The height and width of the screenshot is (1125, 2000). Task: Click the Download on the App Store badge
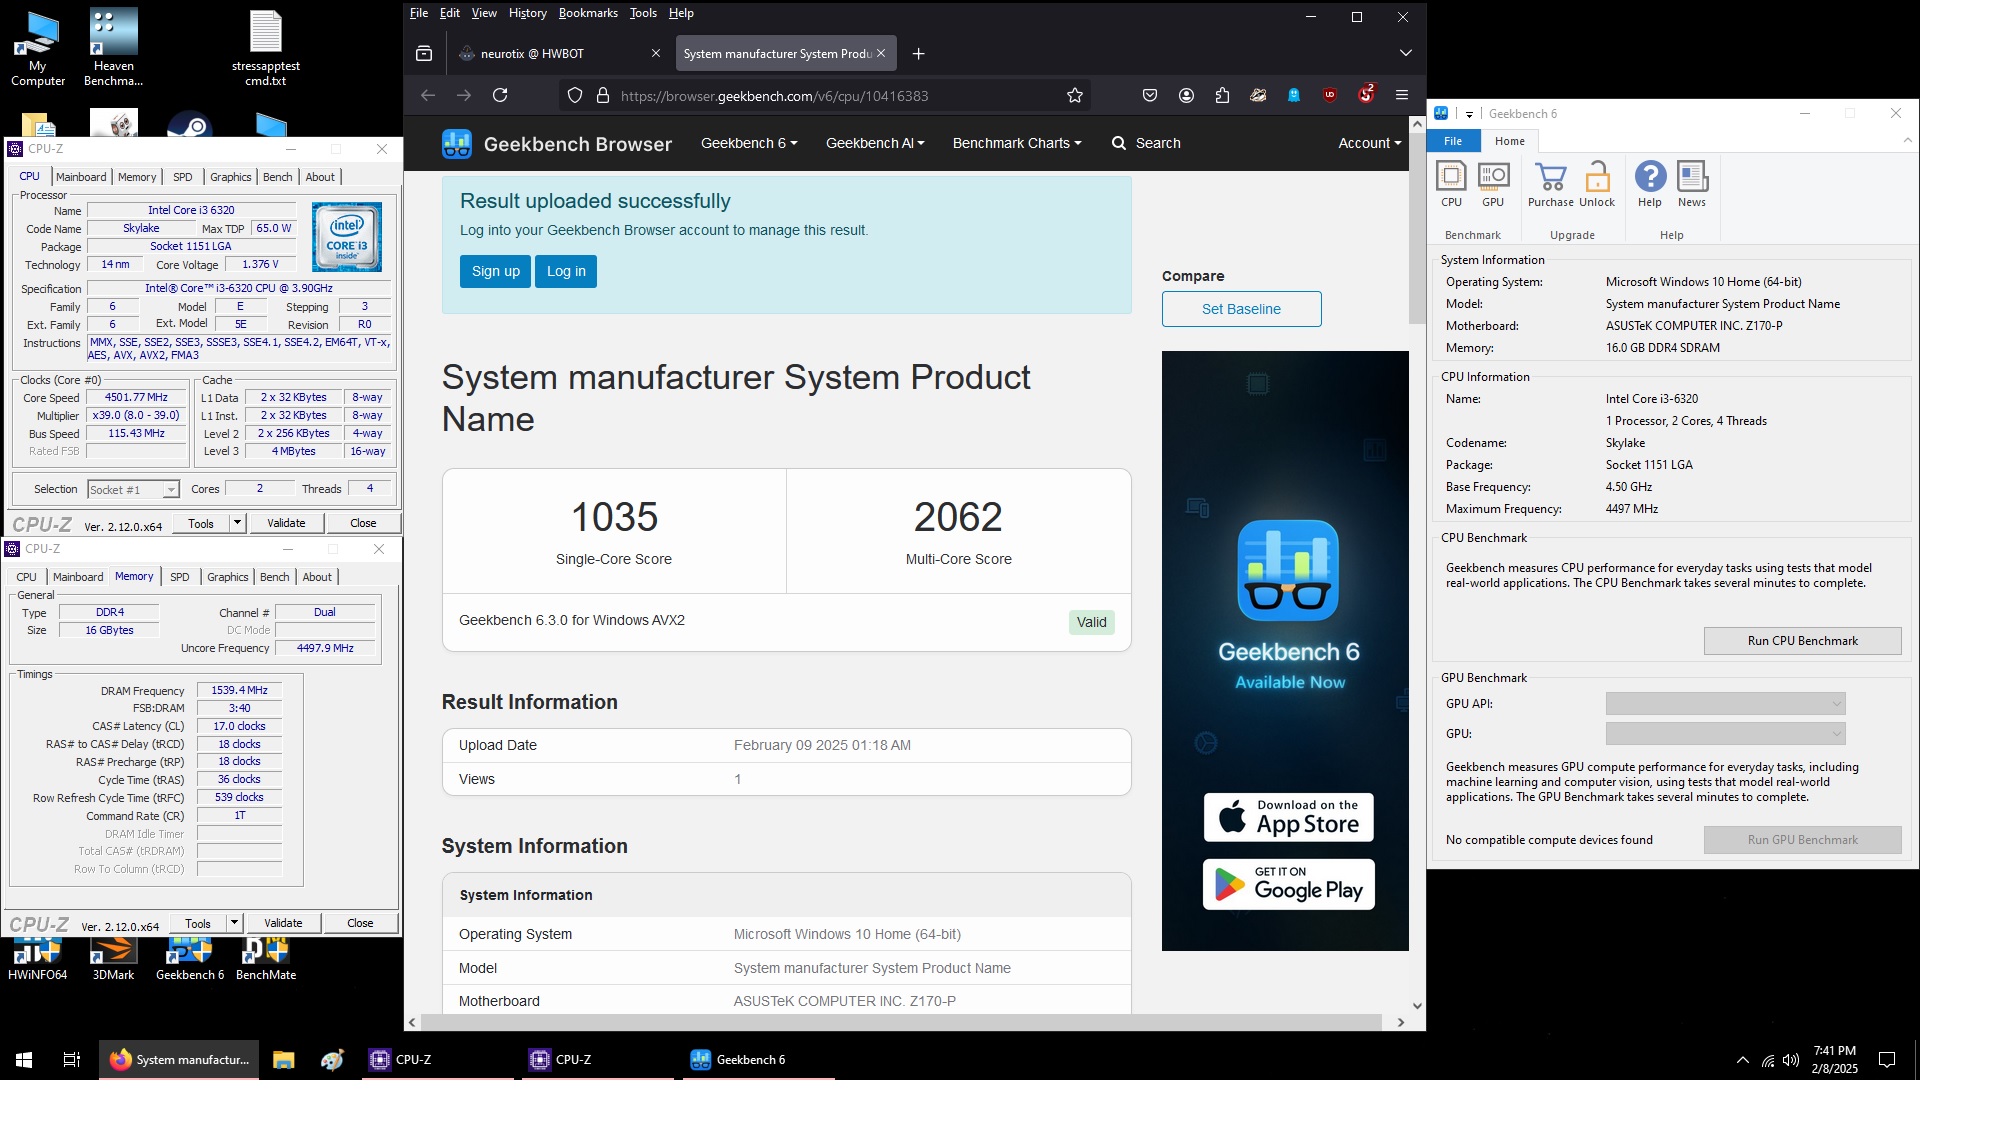(1288, 817)
